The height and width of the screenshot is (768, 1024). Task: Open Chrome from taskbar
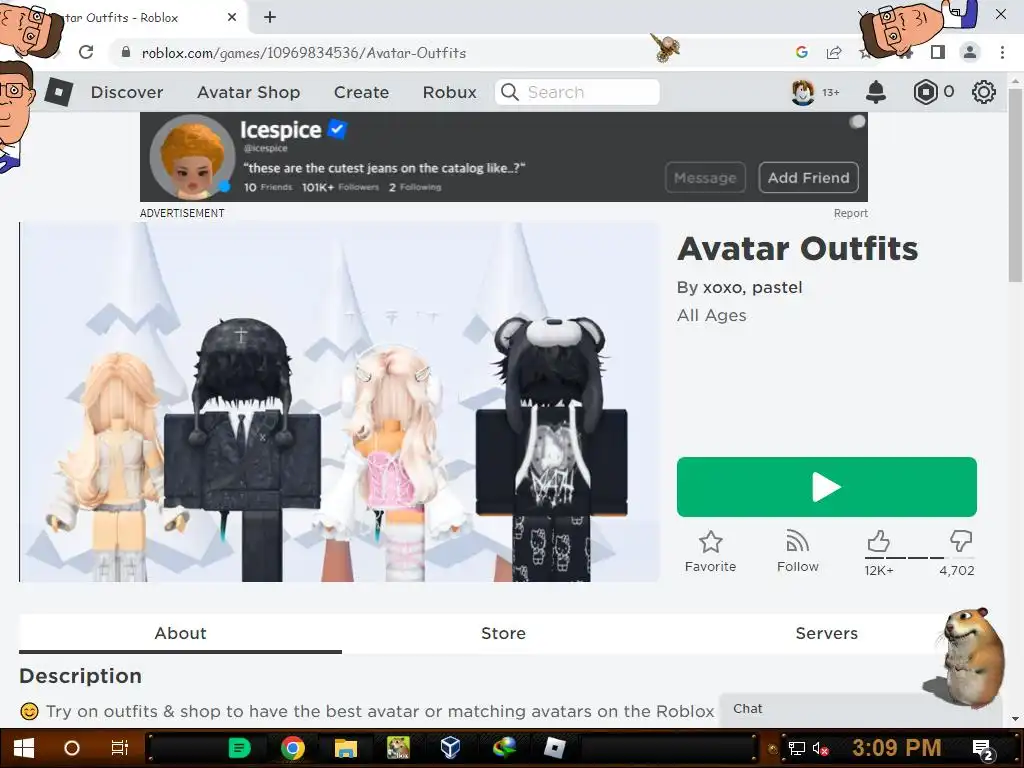(x=293, y=748)
